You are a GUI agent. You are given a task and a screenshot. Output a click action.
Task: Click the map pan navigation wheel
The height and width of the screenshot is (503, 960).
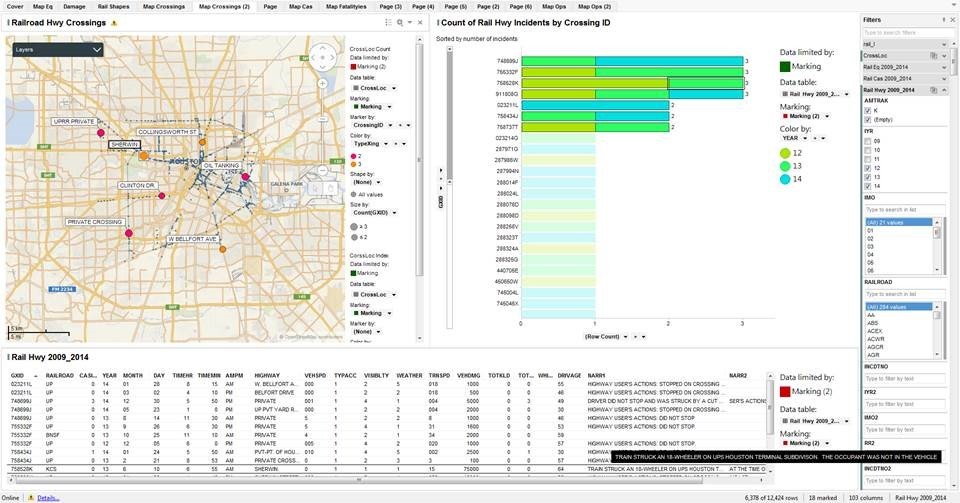click(322, 58)
